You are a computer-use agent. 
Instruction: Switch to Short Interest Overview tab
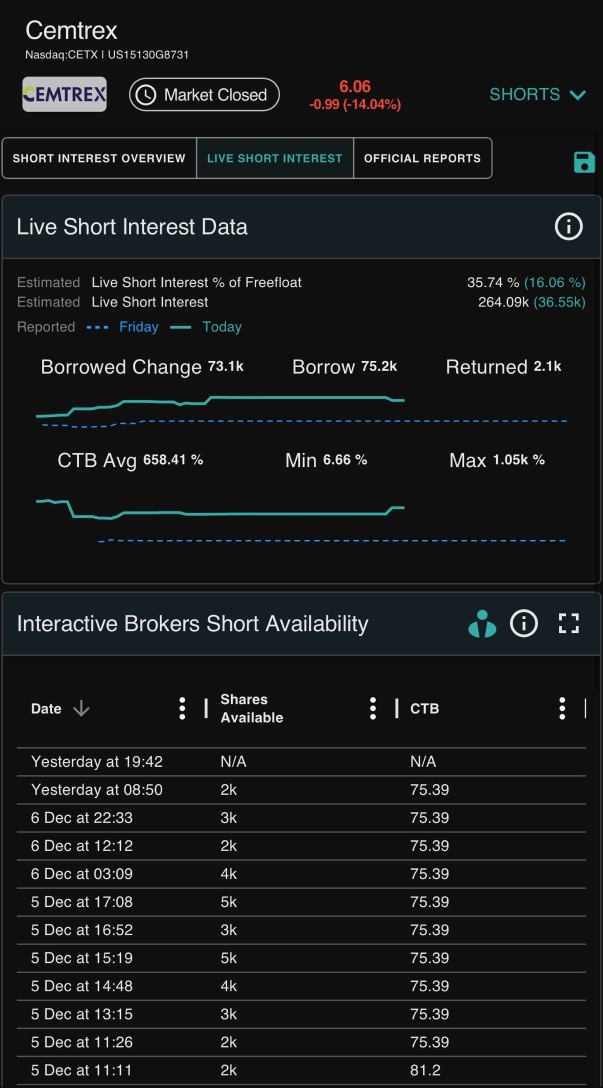99,158
